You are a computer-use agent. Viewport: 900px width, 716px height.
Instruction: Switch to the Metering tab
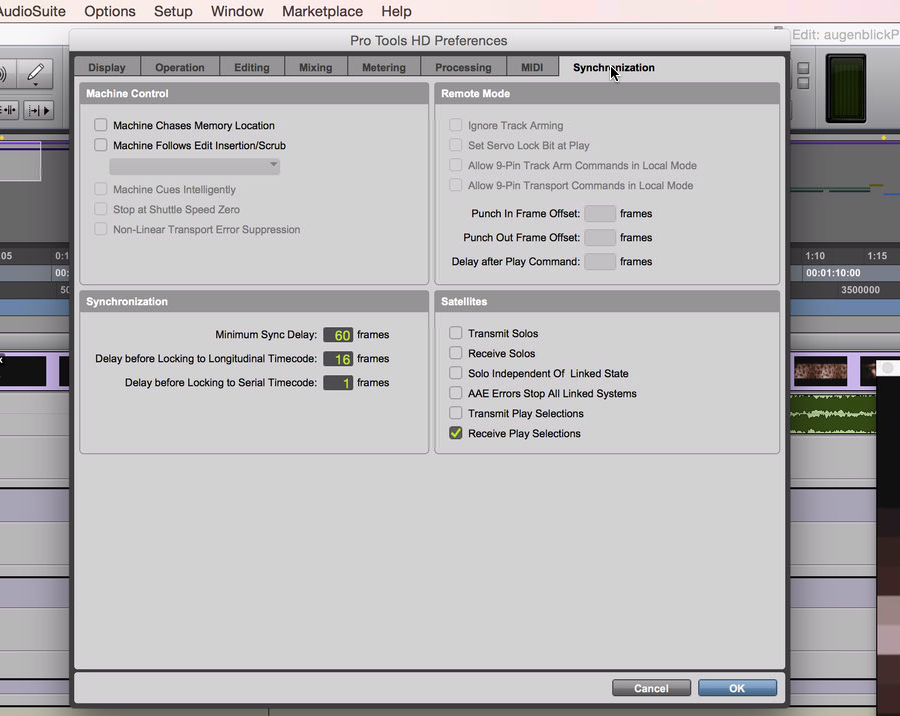click(384, 68)
